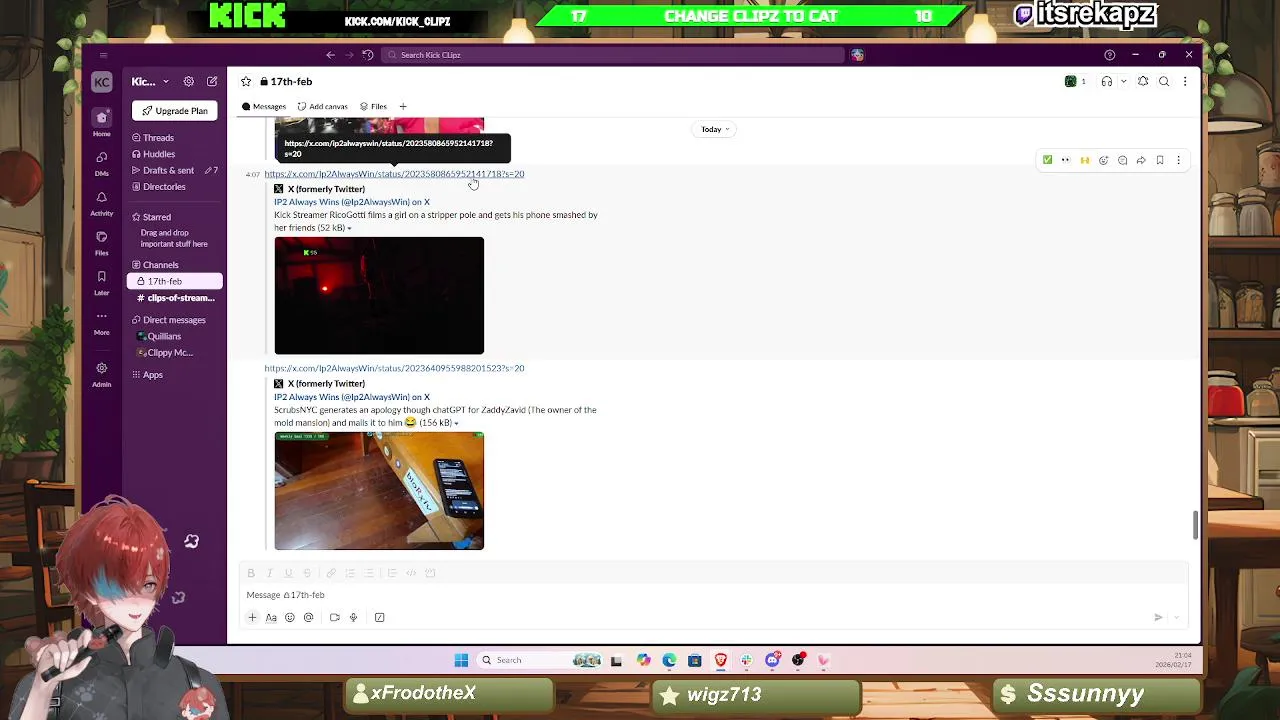Open the clips-of-stream channel
1280x720 pixels.
[175, 298]
